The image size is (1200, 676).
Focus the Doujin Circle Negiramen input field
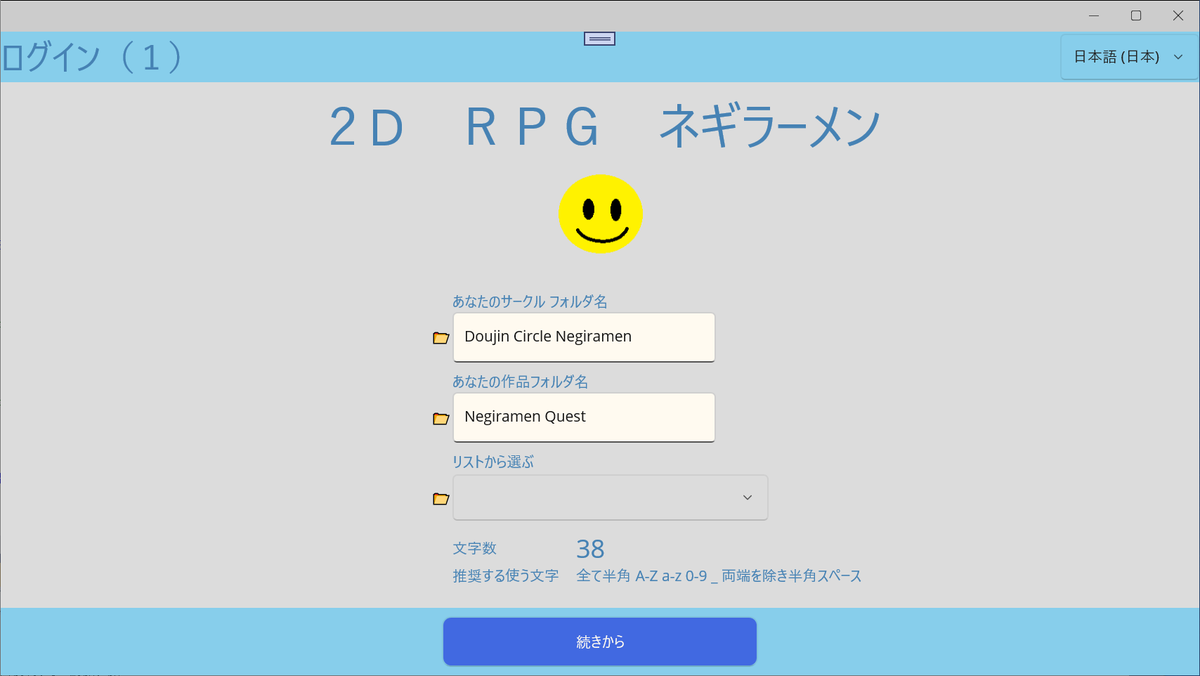point(584,337)
